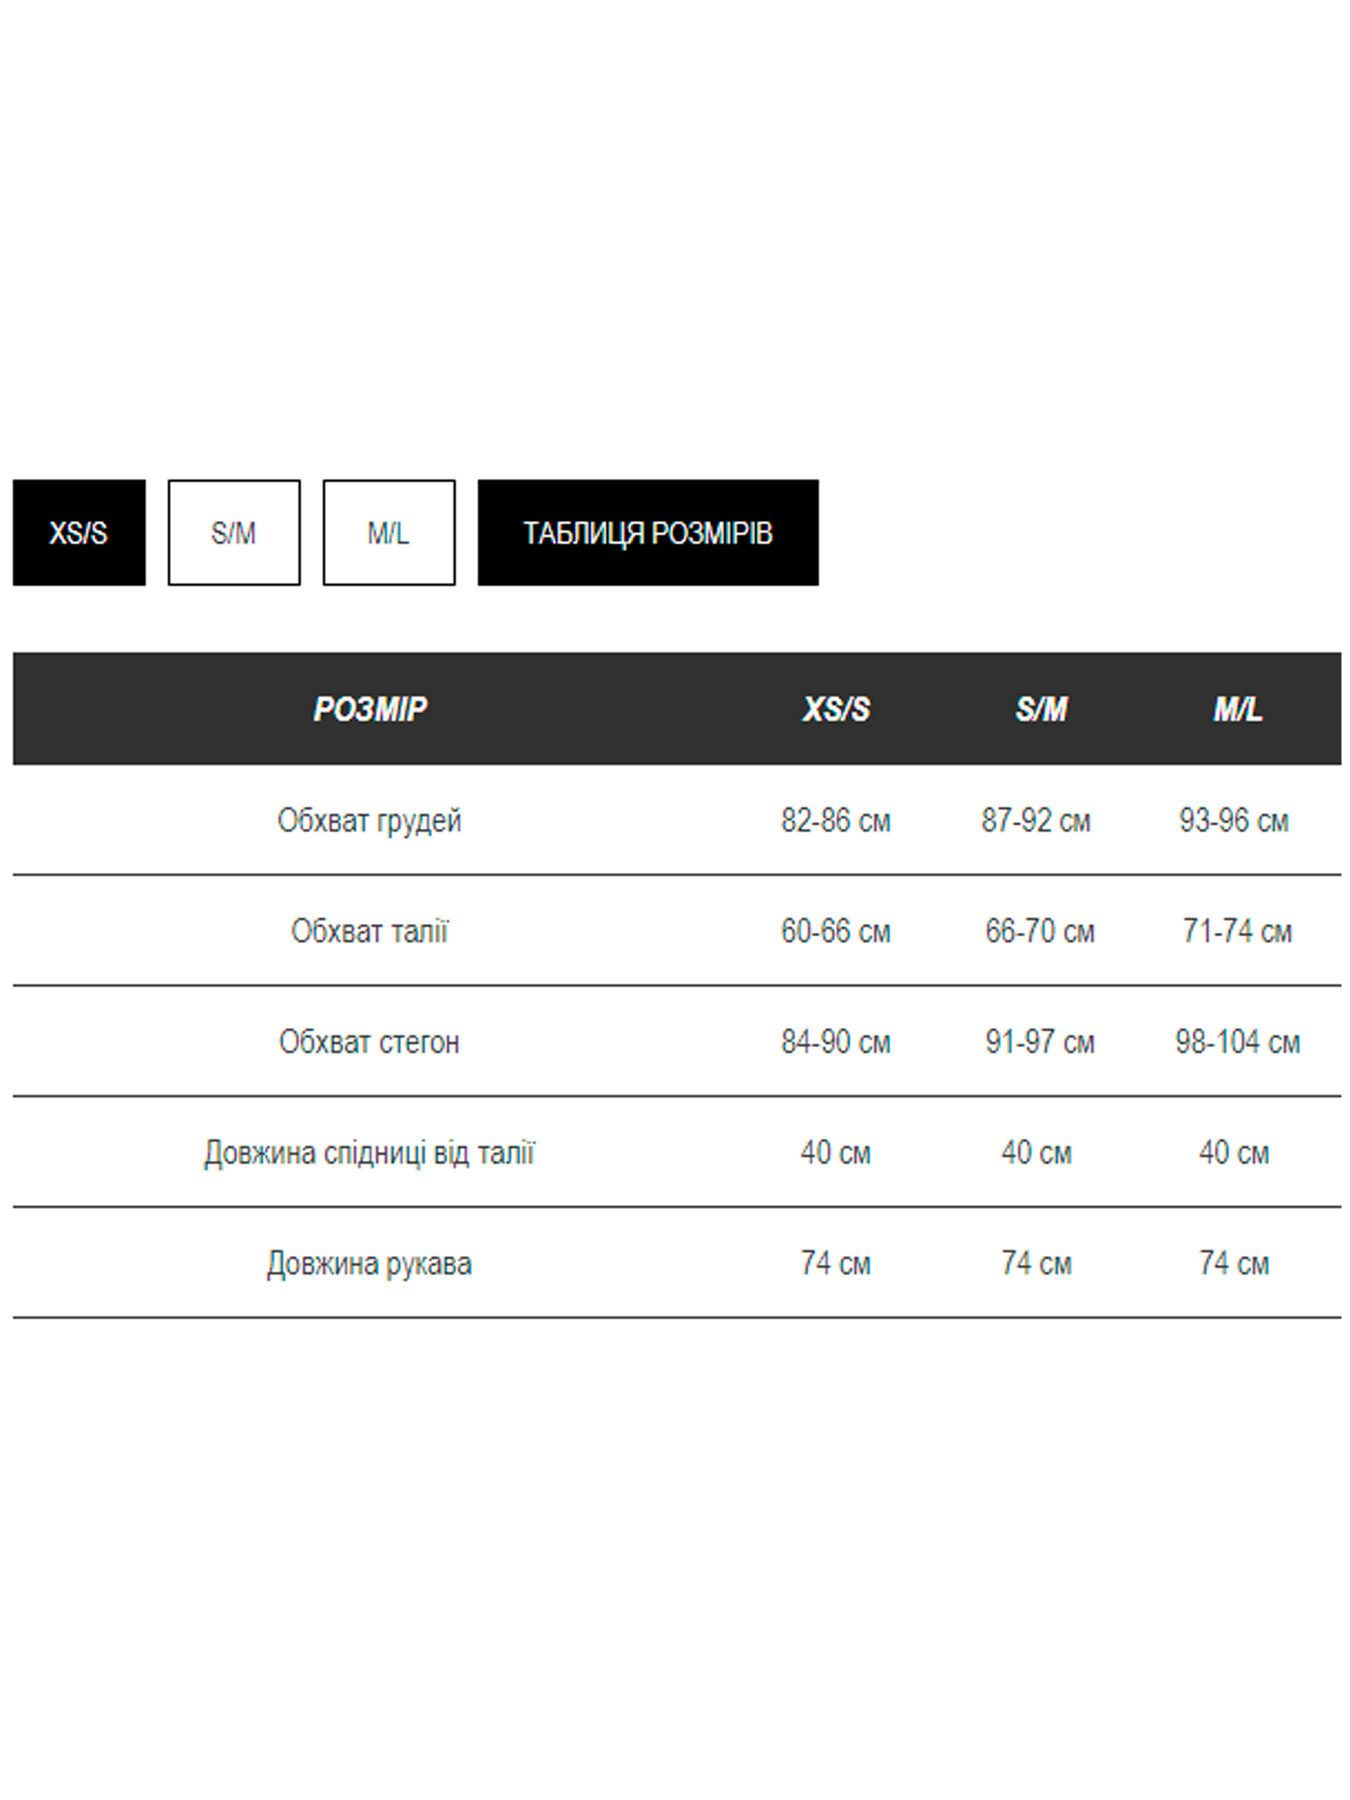Select the Обхват талії row label

click(x=370, y=931)
